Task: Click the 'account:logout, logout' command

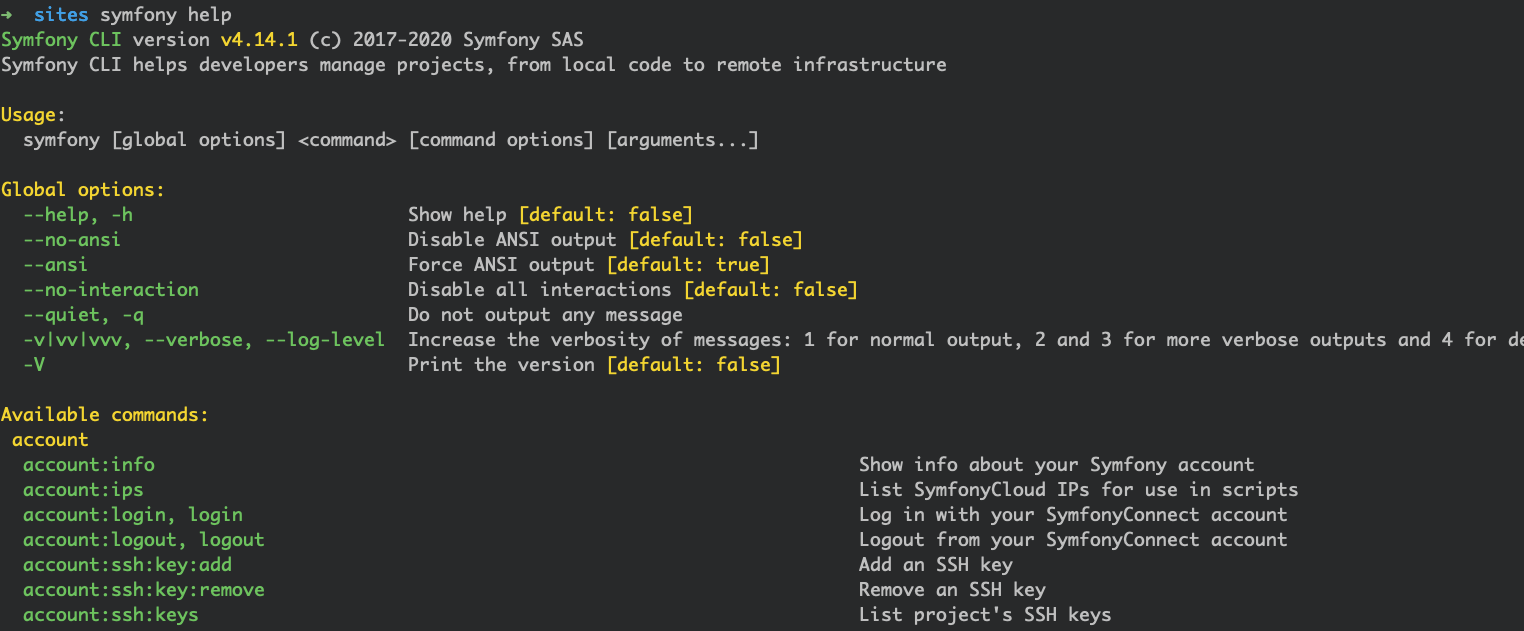Action: (x=144, y=540)
